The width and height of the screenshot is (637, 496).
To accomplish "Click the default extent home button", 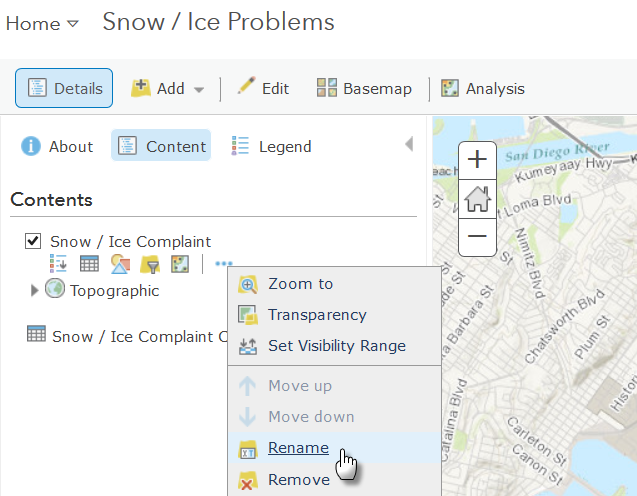I will pyautogui.click(x=477, y=198).
